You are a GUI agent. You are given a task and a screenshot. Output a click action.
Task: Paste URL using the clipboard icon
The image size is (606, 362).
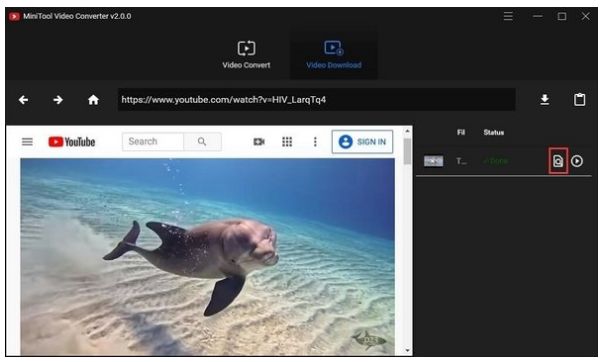point(579,100)
